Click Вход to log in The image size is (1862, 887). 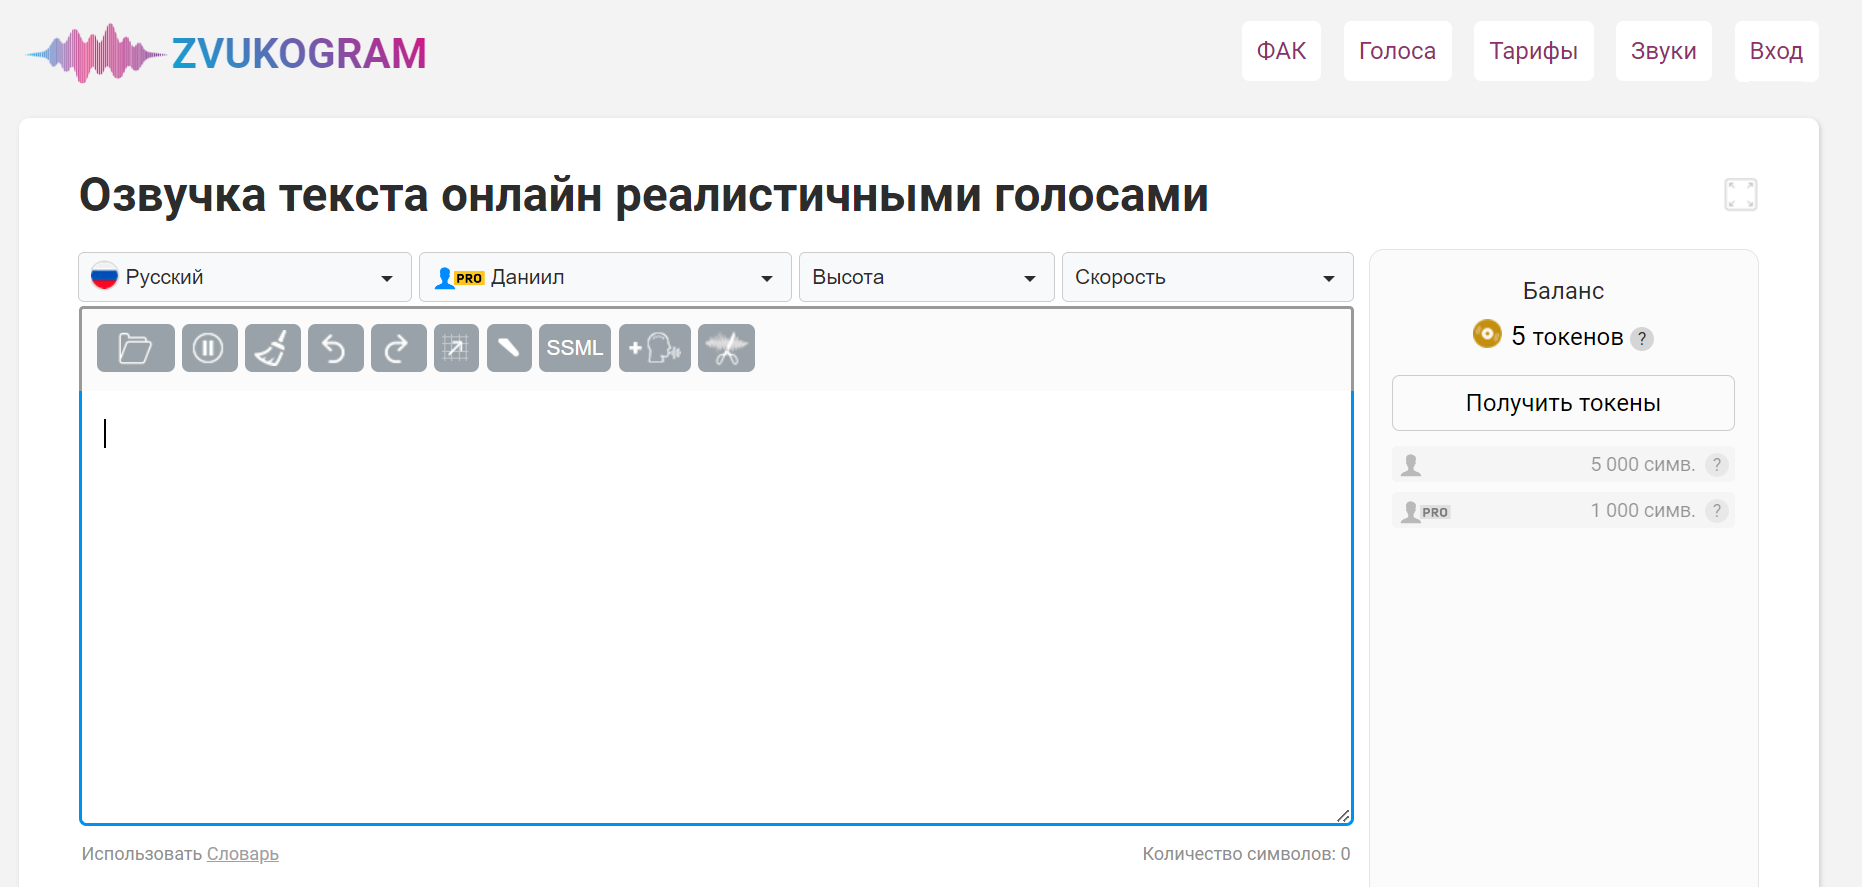[x=1776, y=51]
